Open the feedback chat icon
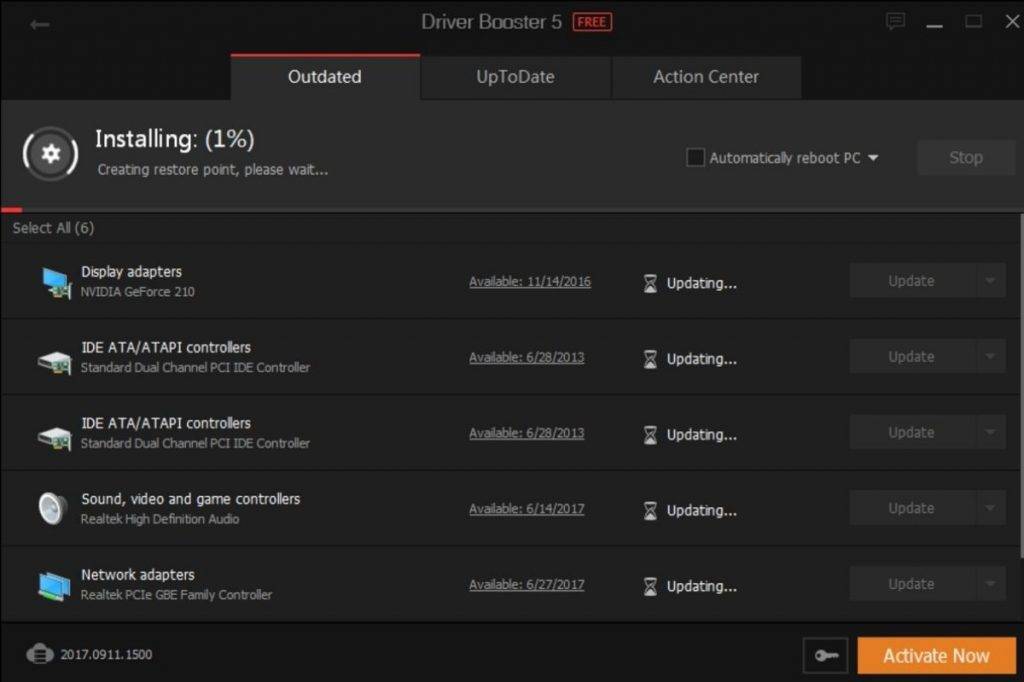This screenshot has height=682, width=1024. [895, 21]
